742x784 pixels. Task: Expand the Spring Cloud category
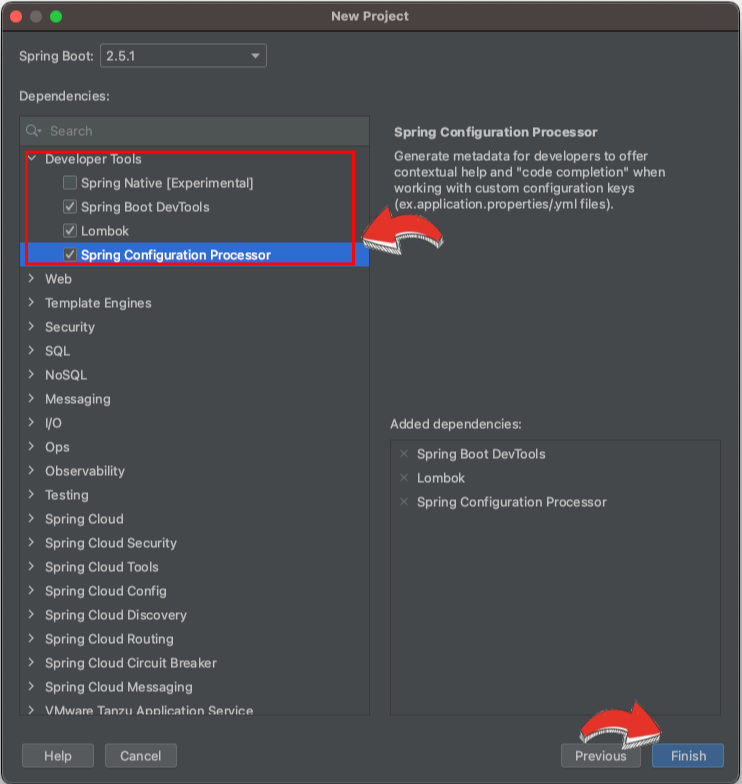pos(32,518)
